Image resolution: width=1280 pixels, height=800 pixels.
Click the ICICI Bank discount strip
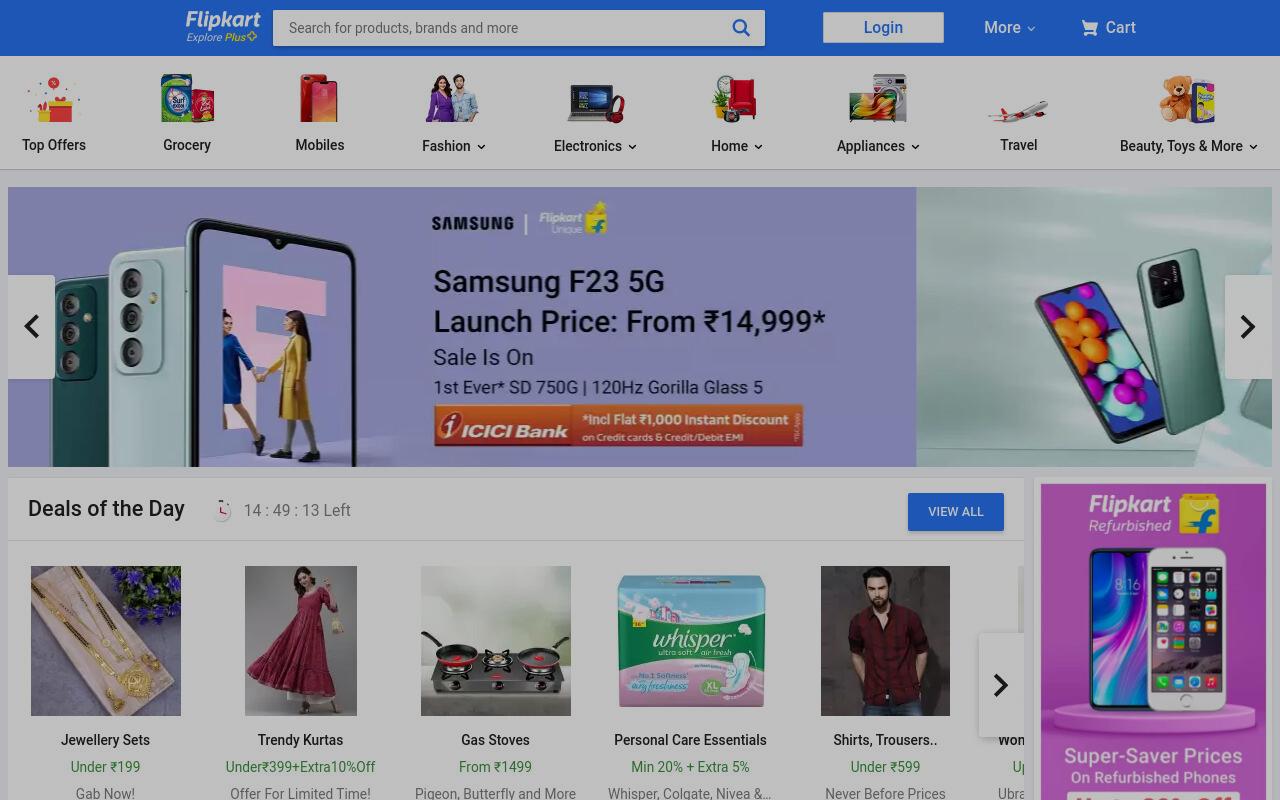click(618, 426)
